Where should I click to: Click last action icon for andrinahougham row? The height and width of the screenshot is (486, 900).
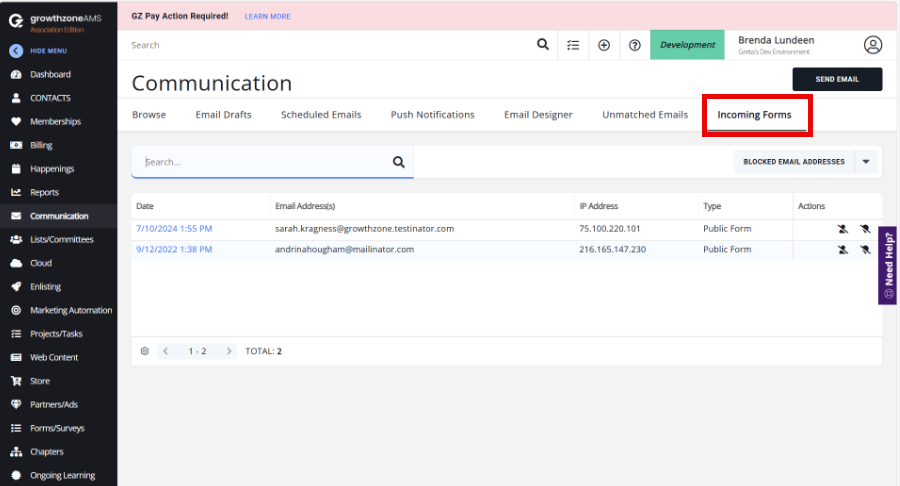pyautogui.click(x=865, y=250)
